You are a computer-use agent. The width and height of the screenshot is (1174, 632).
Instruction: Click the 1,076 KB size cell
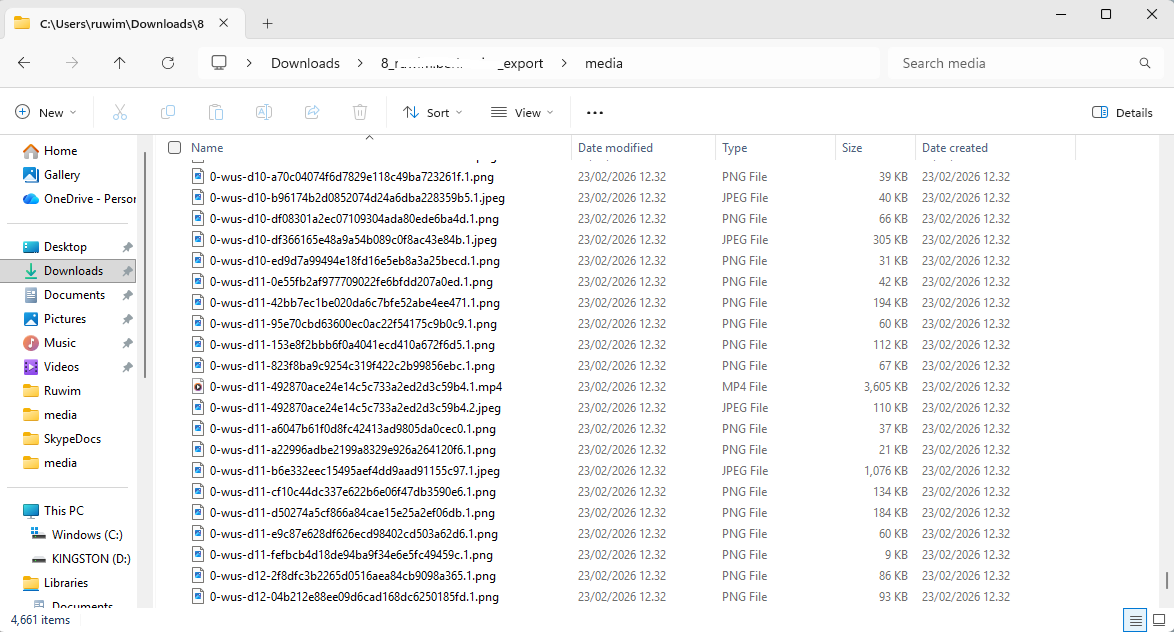tap(885, 470)
